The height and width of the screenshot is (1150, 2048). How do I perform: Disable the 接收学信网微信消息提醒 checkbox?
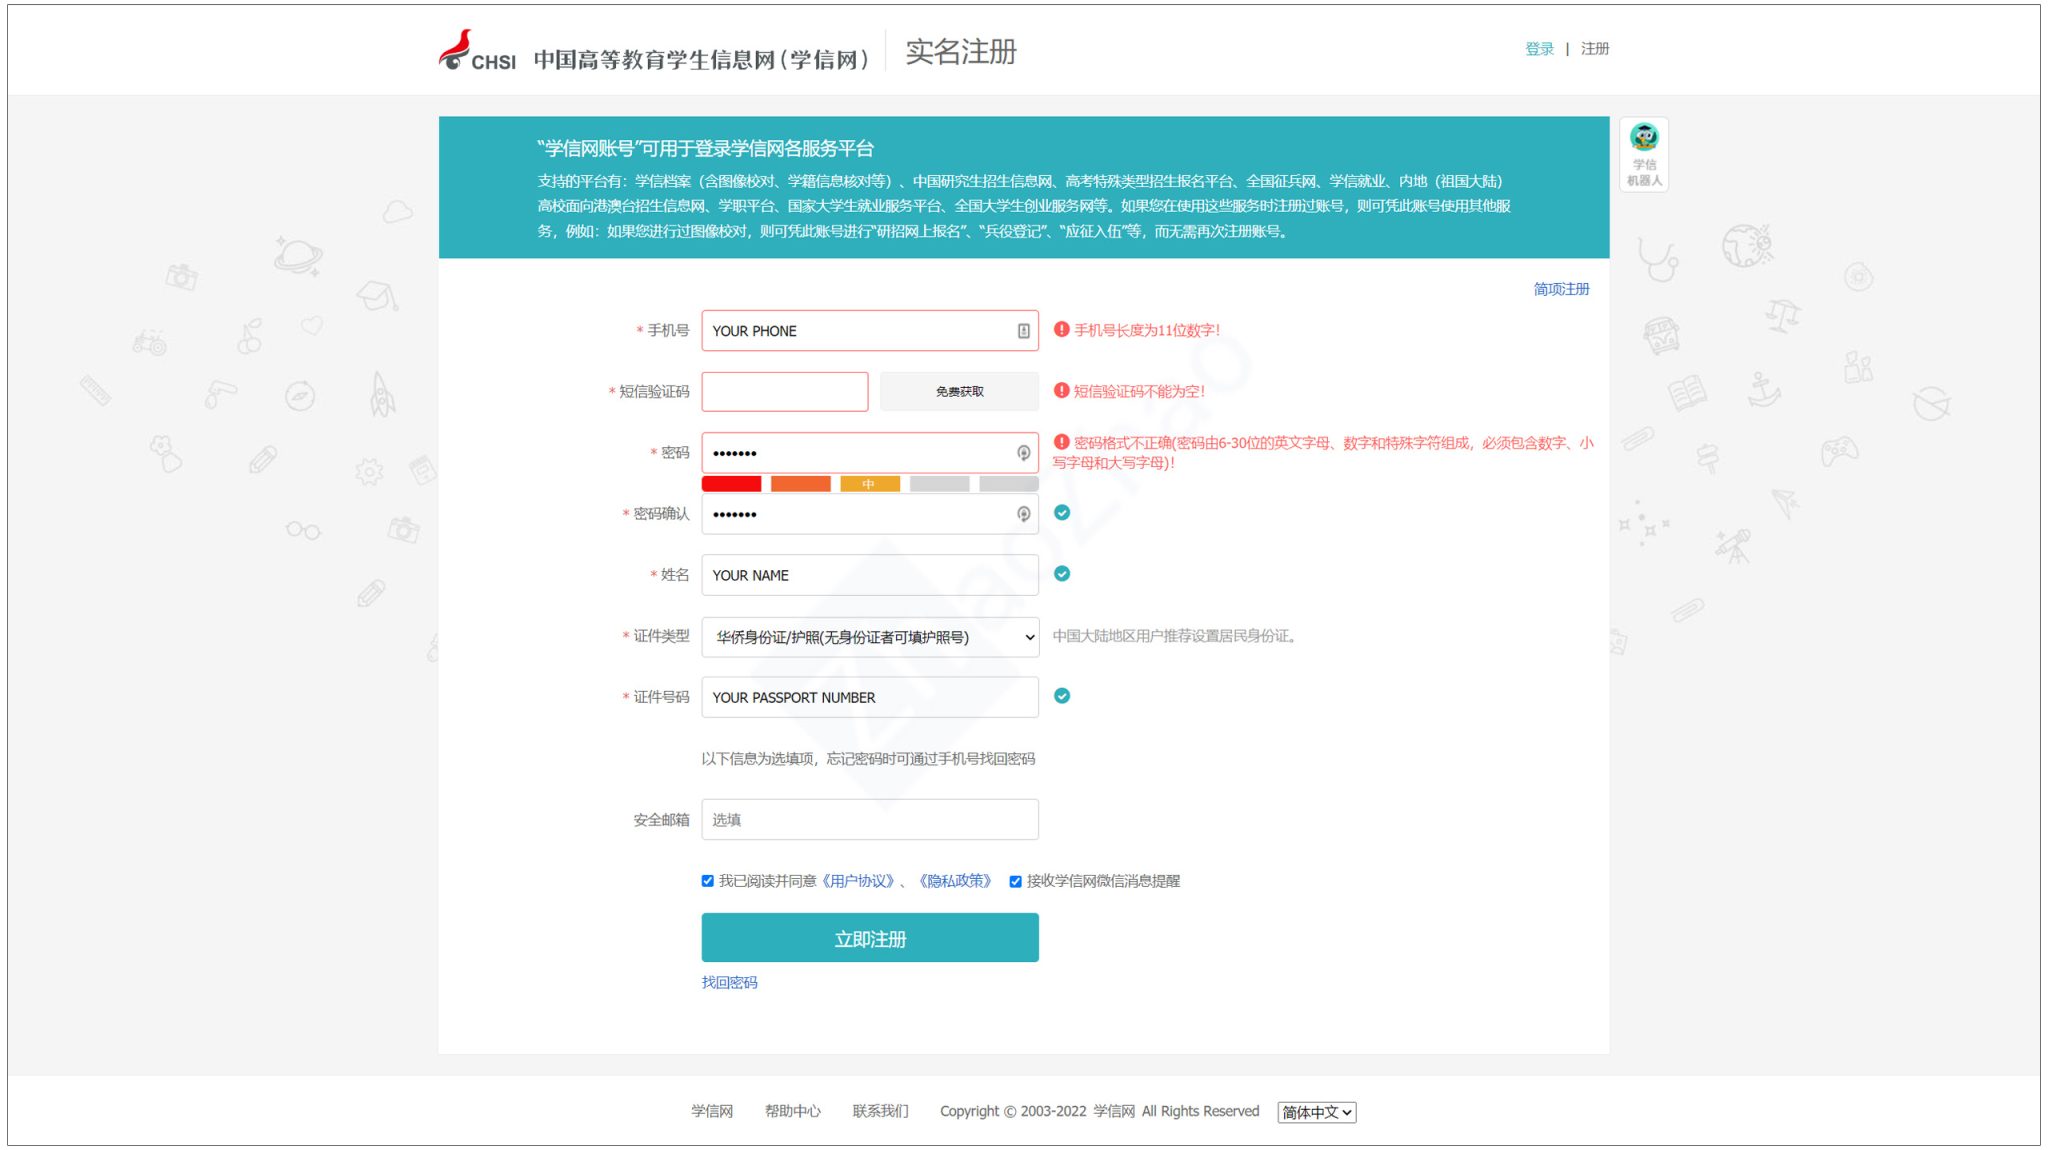1014,881
